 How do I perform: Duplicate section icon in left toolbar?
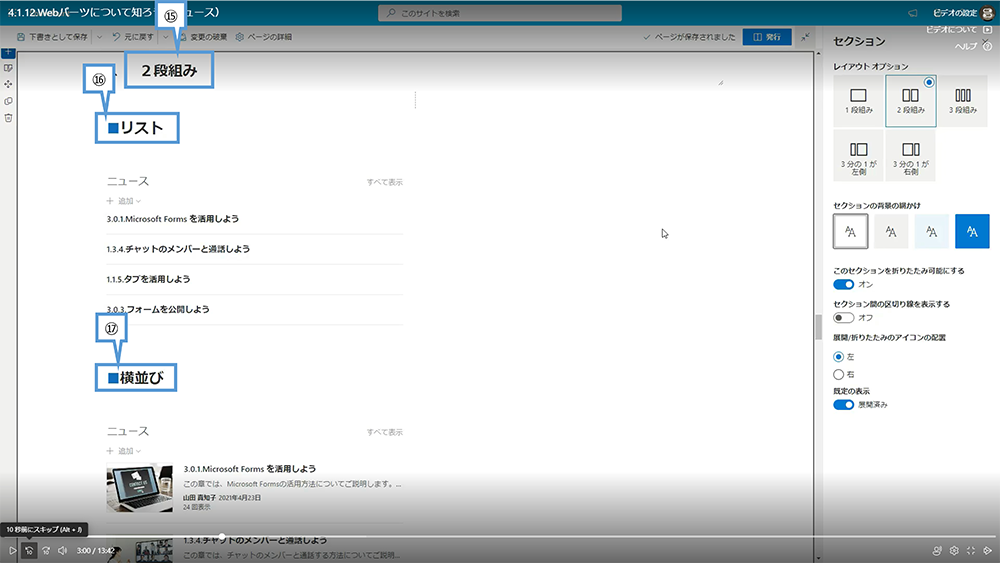pyautogui.click(x=8, y=101)
